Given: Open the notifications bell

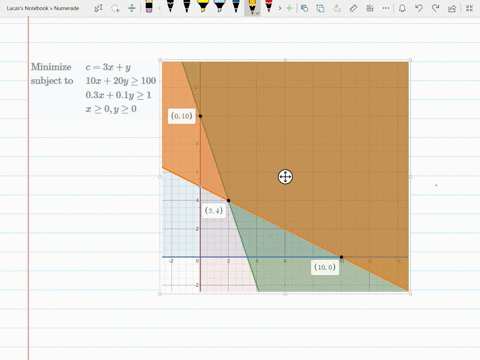Looking at the screenshot, I should (402, 8).
